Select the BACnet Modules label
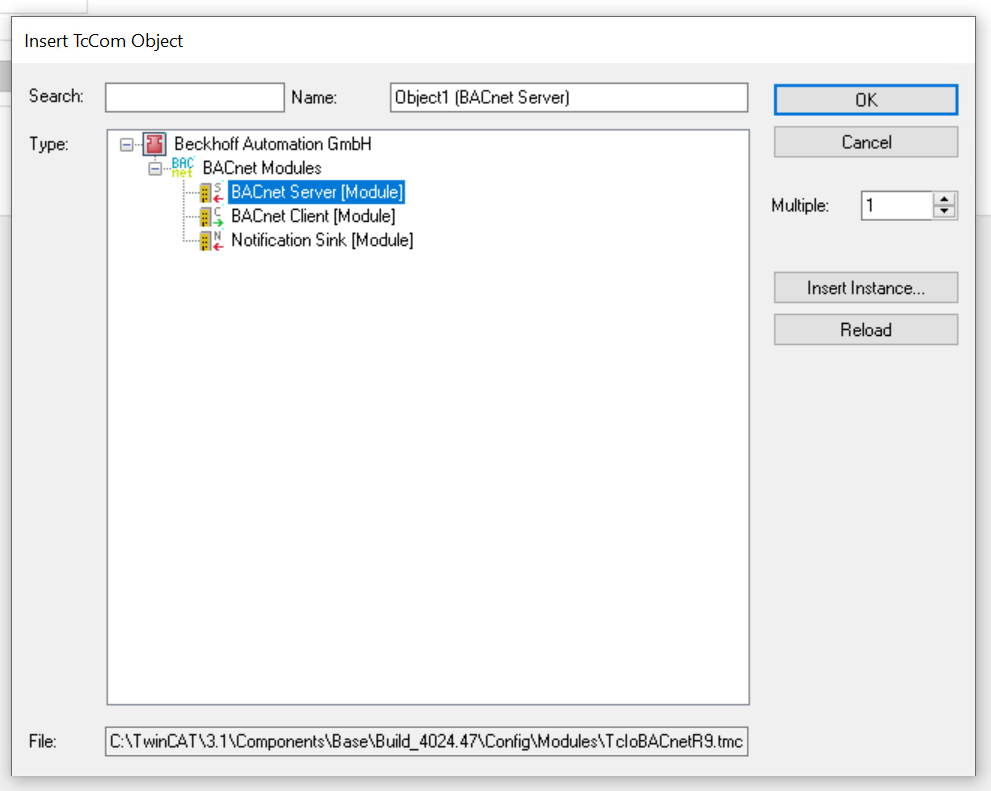Image resolution: width=991 pixels, height=791 pixels. 262,168
